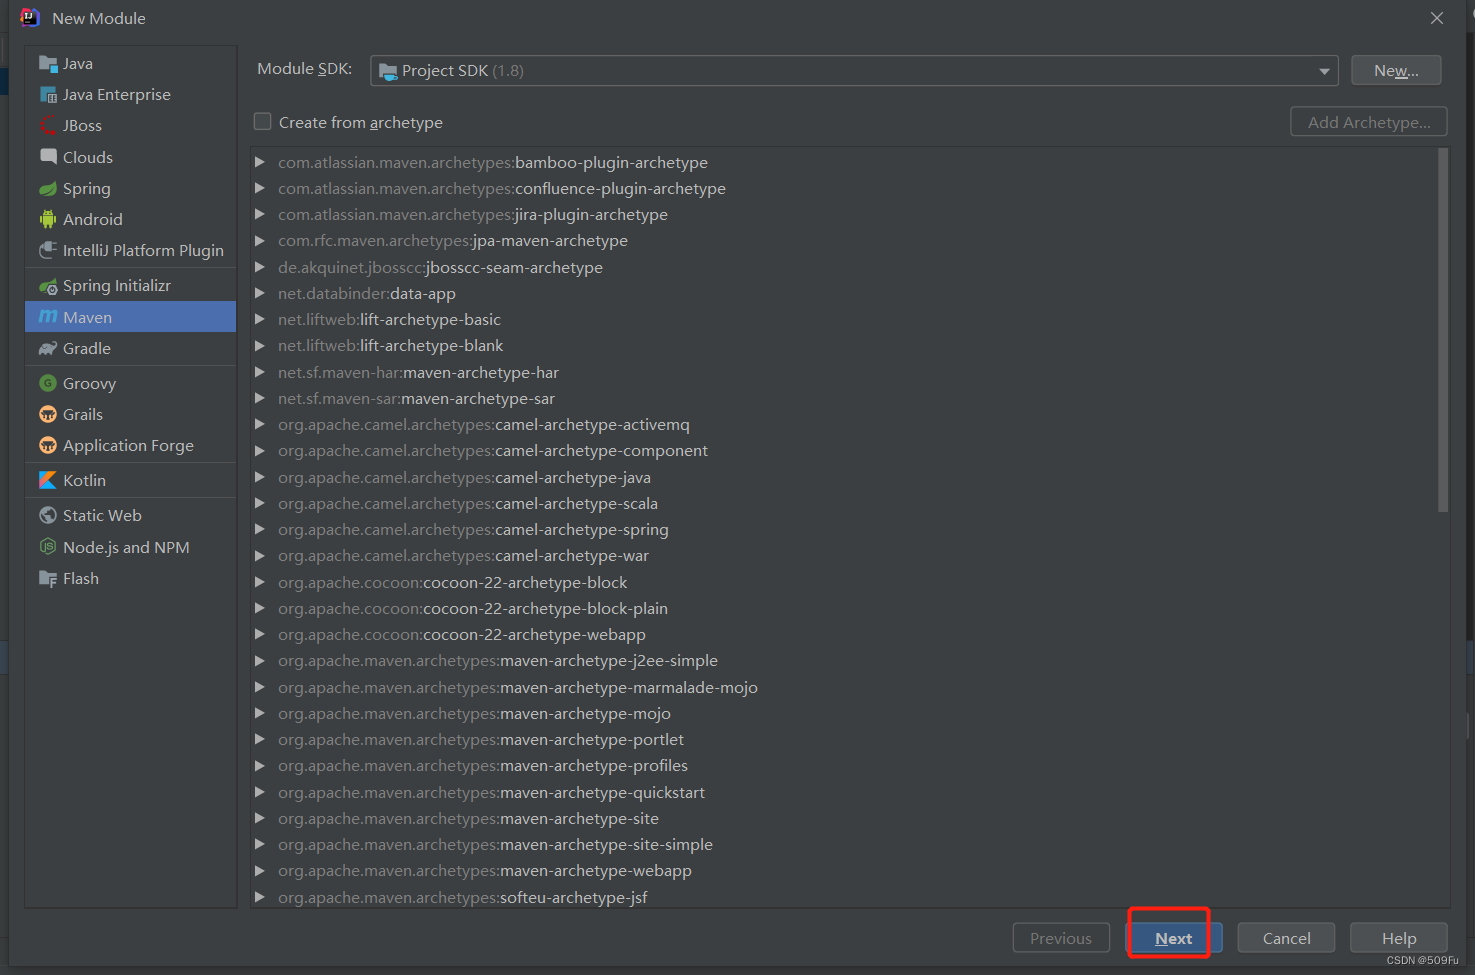Choose the Clouds icon in module list
This screenshot has width=1475, height=975.
coord(47,157)
